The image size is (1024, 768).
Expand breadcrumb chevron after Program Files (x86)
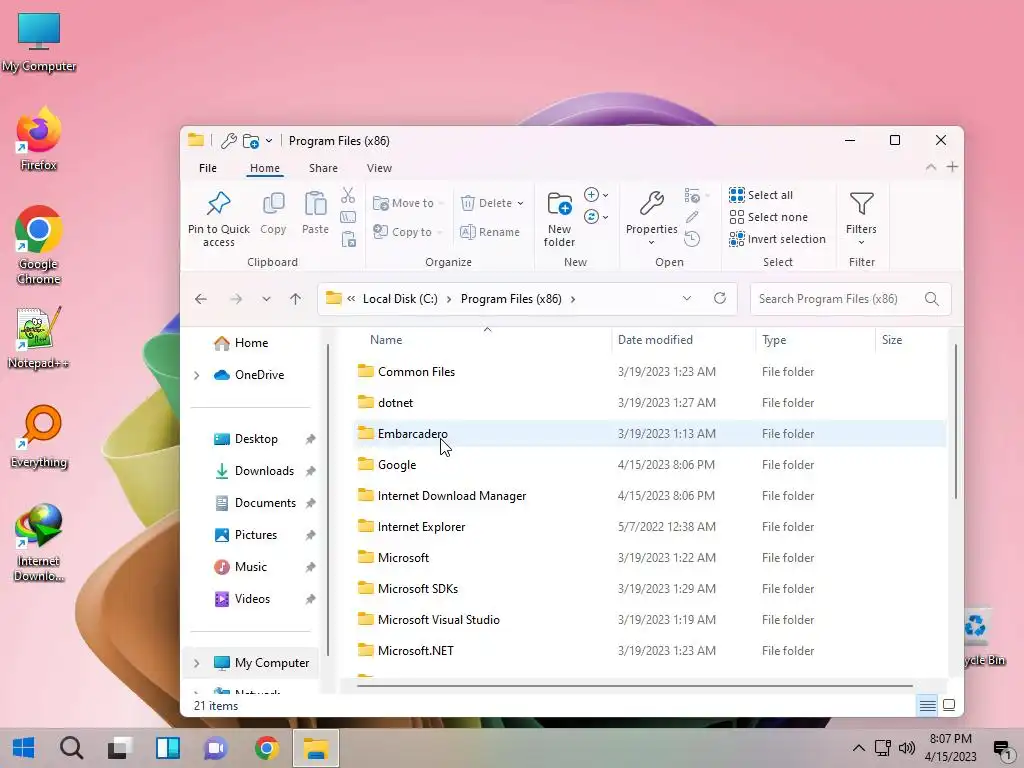(x=573, y=299)
